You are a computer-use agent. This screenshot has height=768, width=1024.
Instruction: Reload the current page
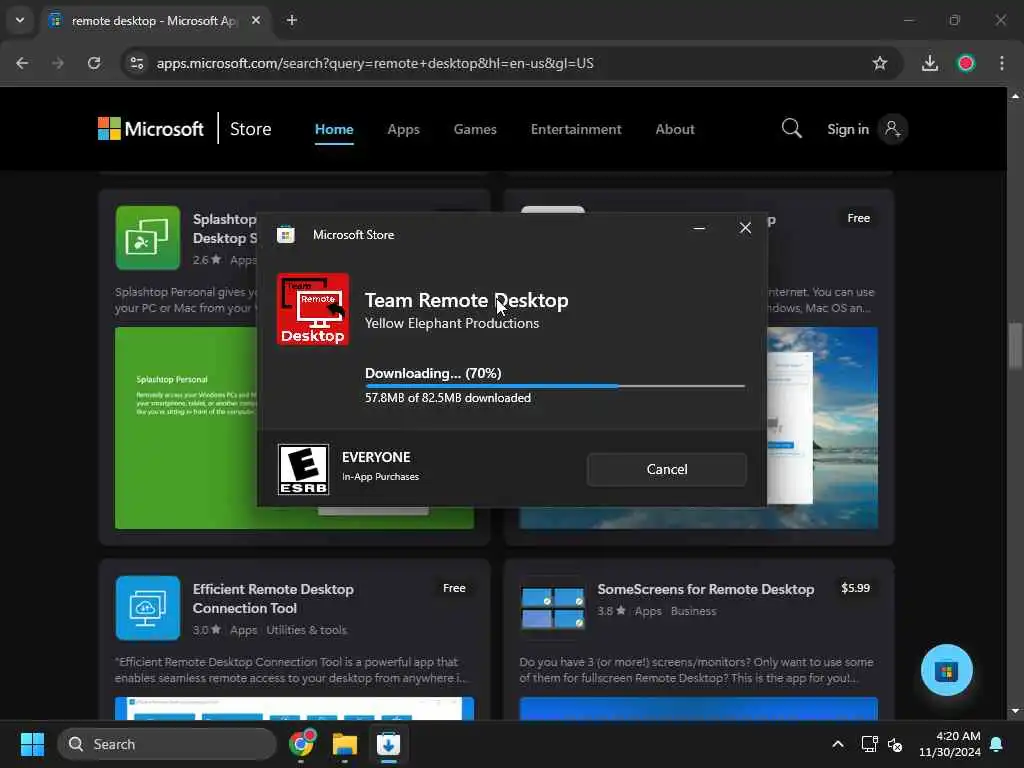[94, 63]
